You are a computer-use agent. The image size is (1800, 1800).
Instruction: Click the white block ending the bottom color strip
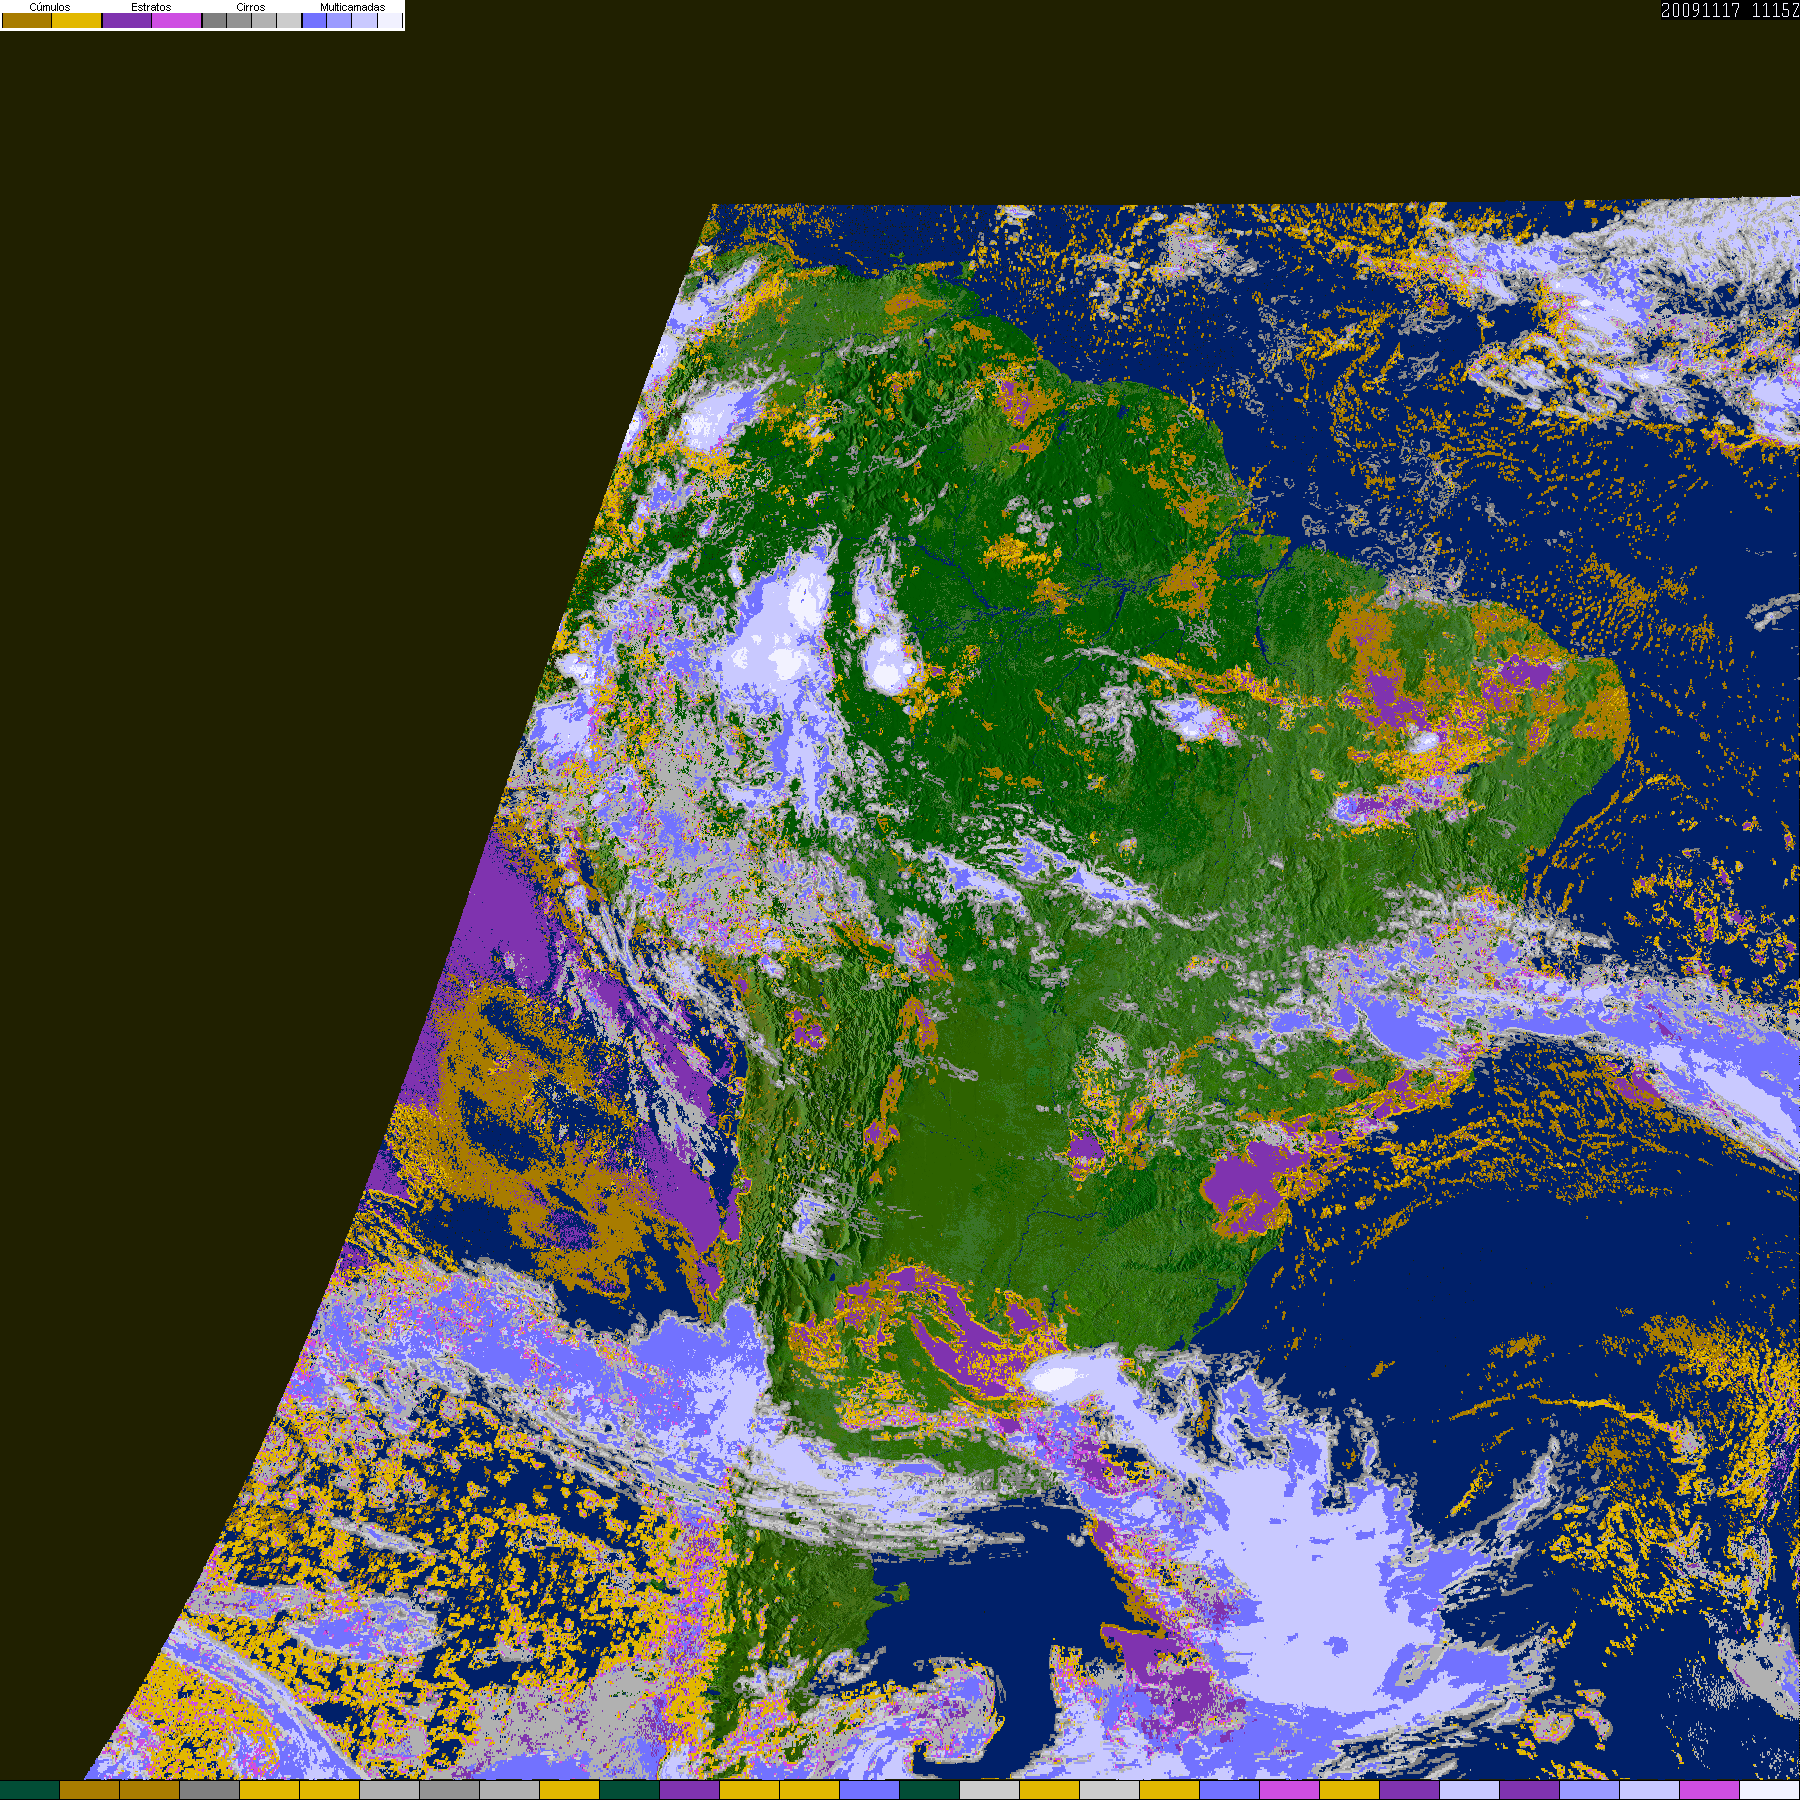coord(1770,1790)
